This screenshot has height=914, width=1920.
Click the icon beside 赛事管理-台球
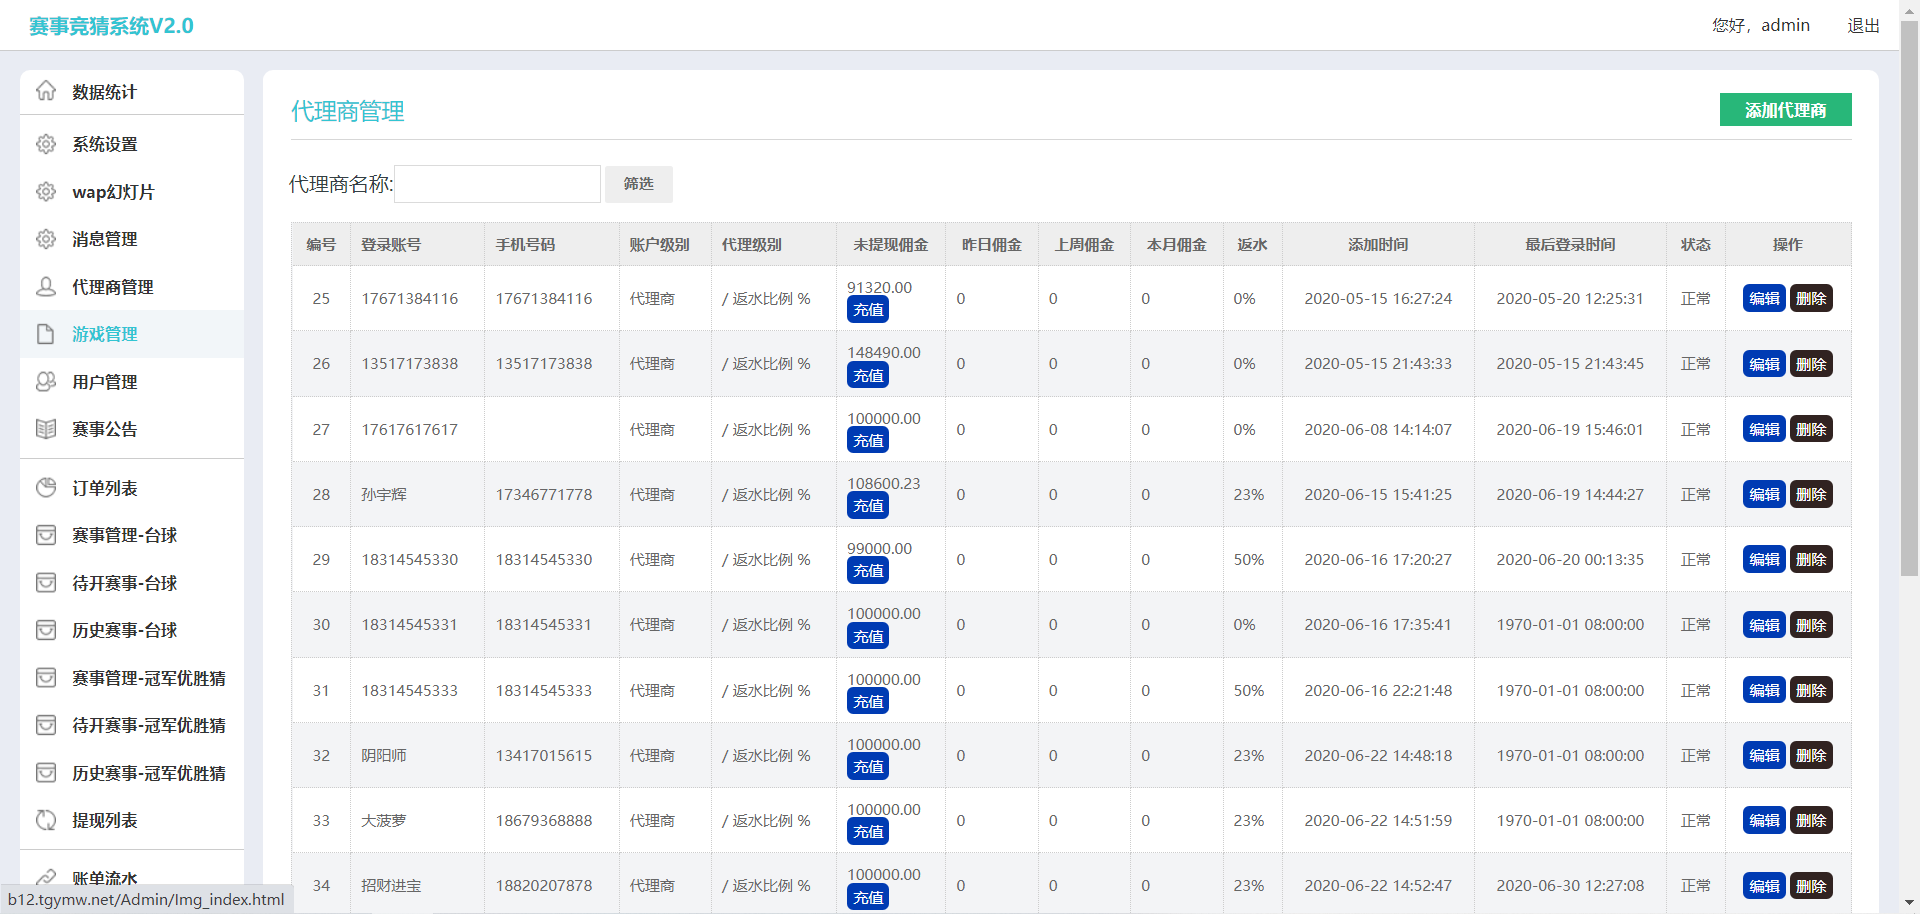(46, 535)
